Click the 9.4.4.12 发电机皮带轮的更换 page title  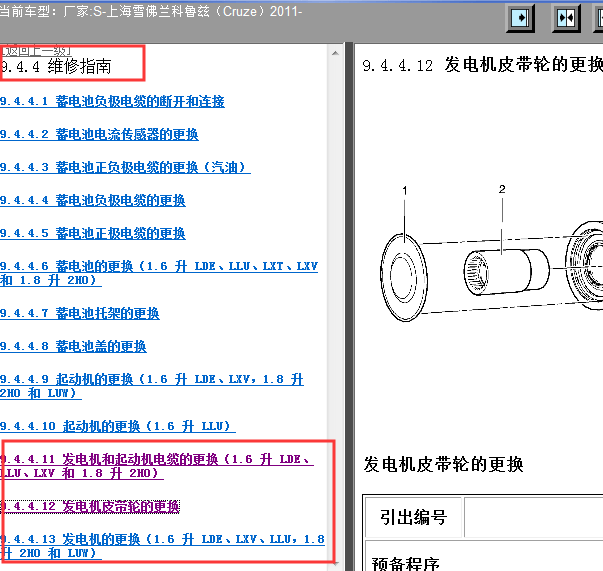pos(483,65)
